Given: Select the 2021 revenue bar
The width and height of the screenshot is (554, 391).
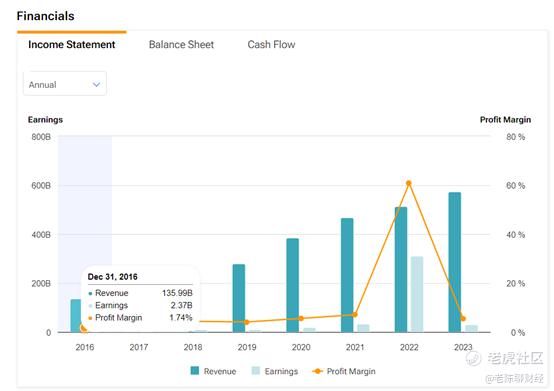Looking at the screenshot, I should 347,275.
